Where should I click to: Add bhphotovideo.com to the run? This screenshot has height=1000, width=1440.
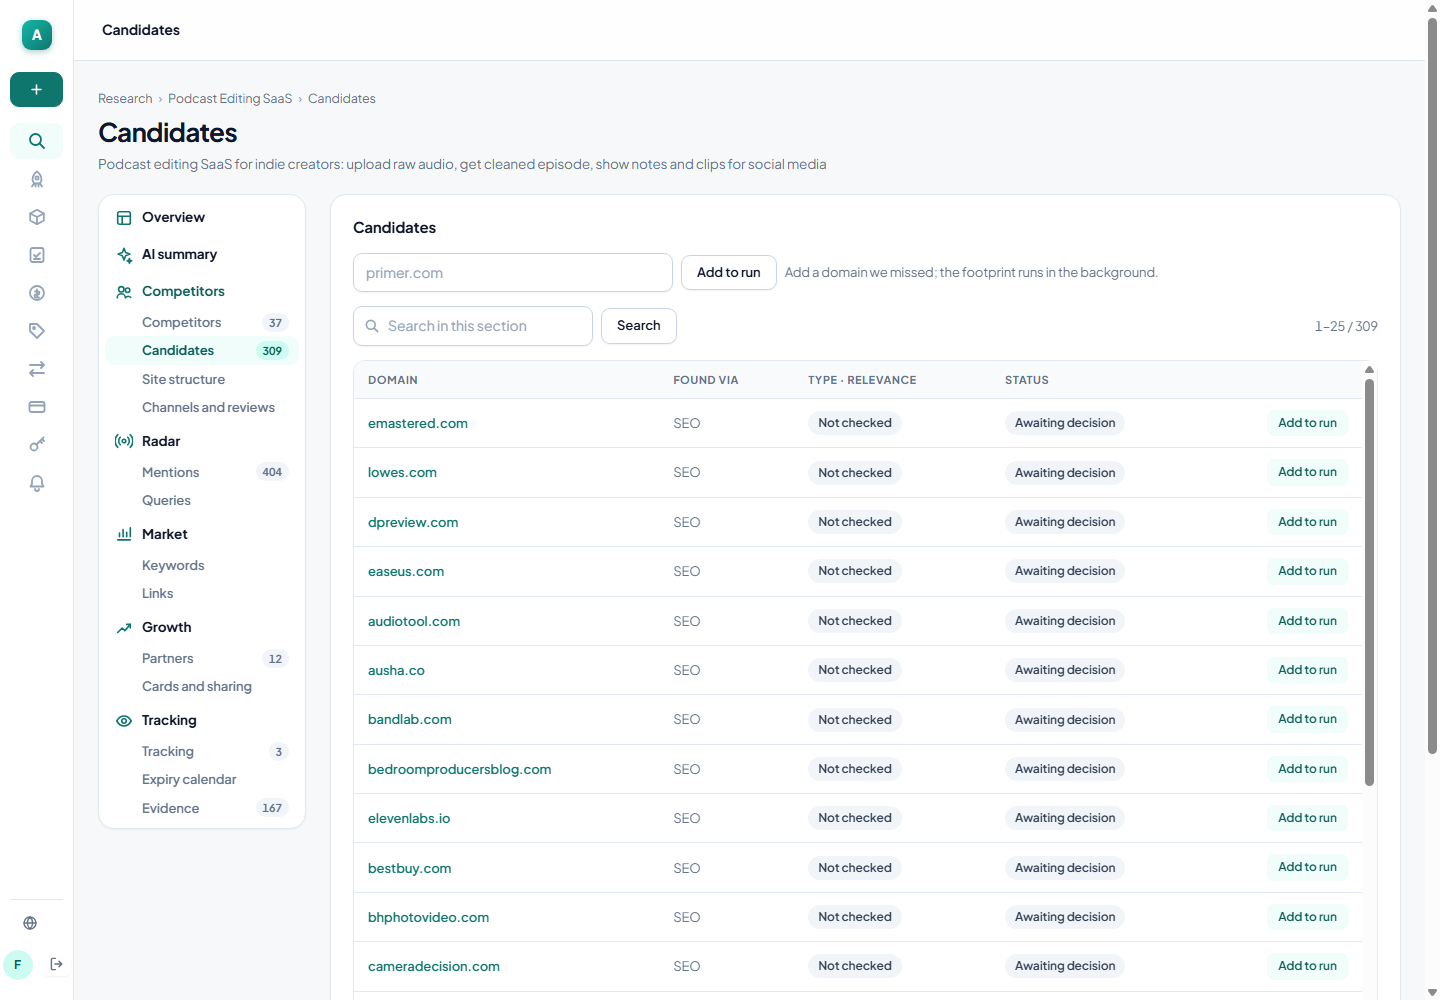pyautogui.click(x=1307, y=917)
